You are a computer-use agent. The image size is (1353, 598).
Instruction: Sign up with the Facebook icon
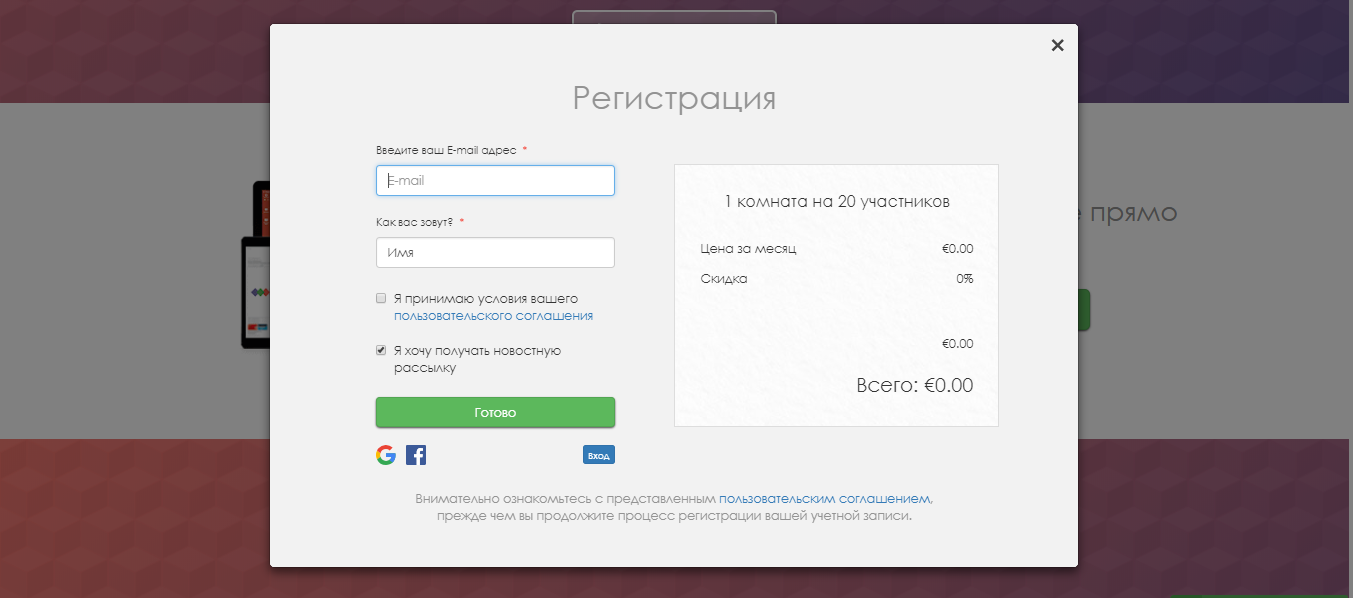coord(416,455)
